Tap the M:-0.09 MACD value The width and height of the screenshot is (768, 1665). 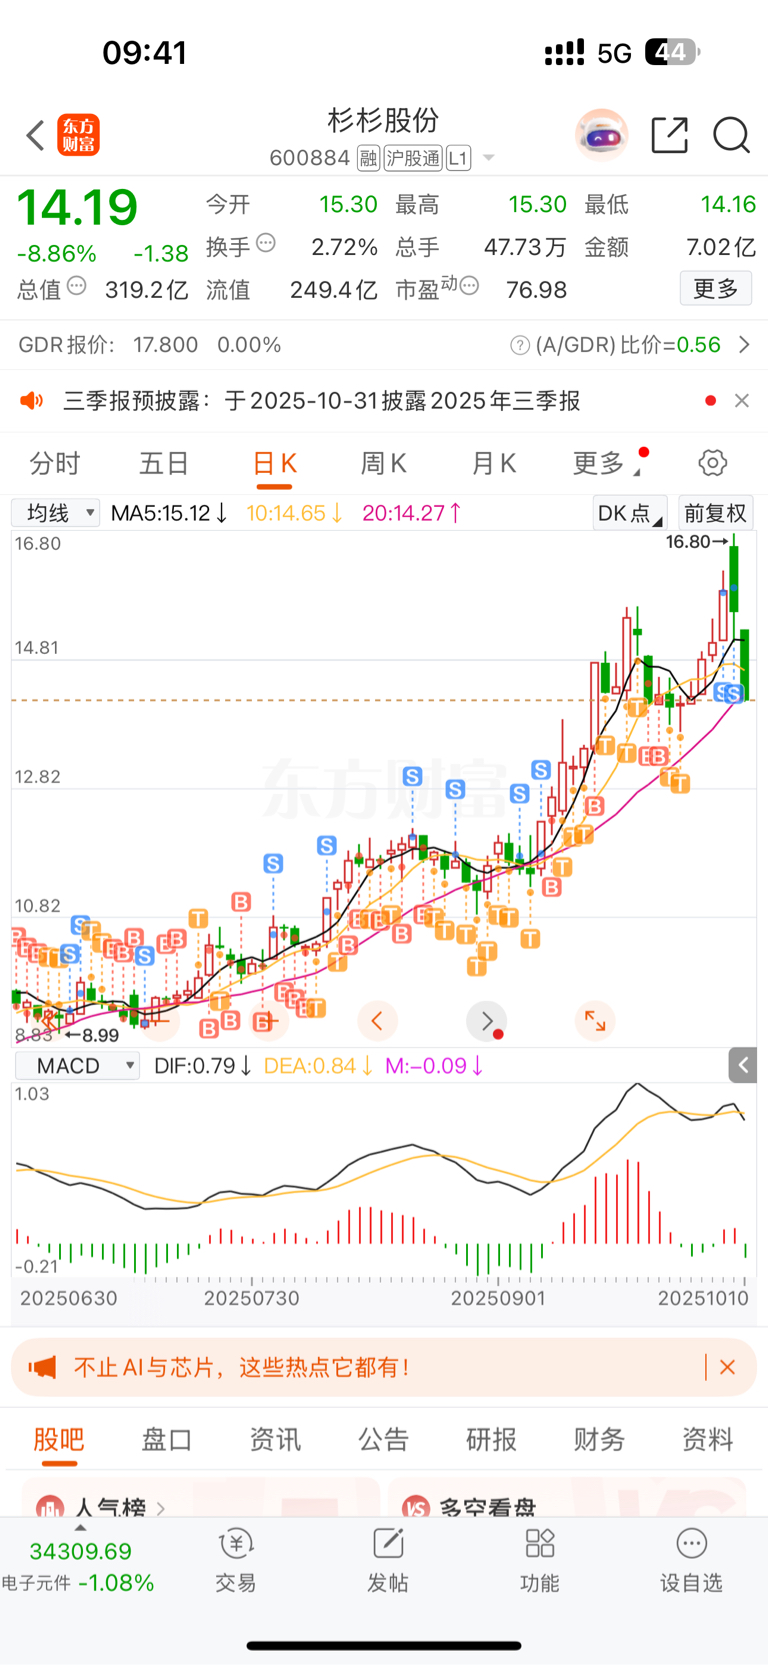434,1066
